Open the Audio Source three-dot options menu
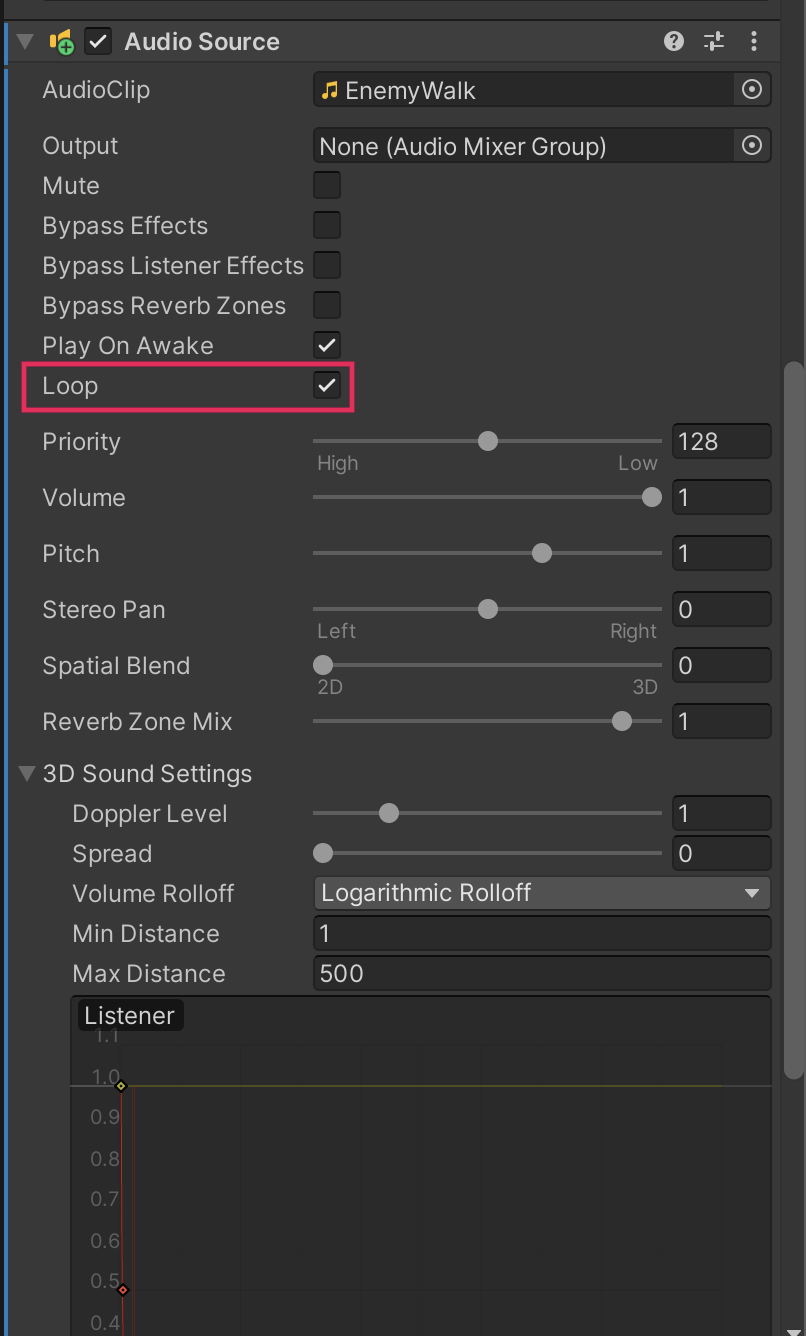Screen dimensions: 806x1336 [x=754, y=41]
